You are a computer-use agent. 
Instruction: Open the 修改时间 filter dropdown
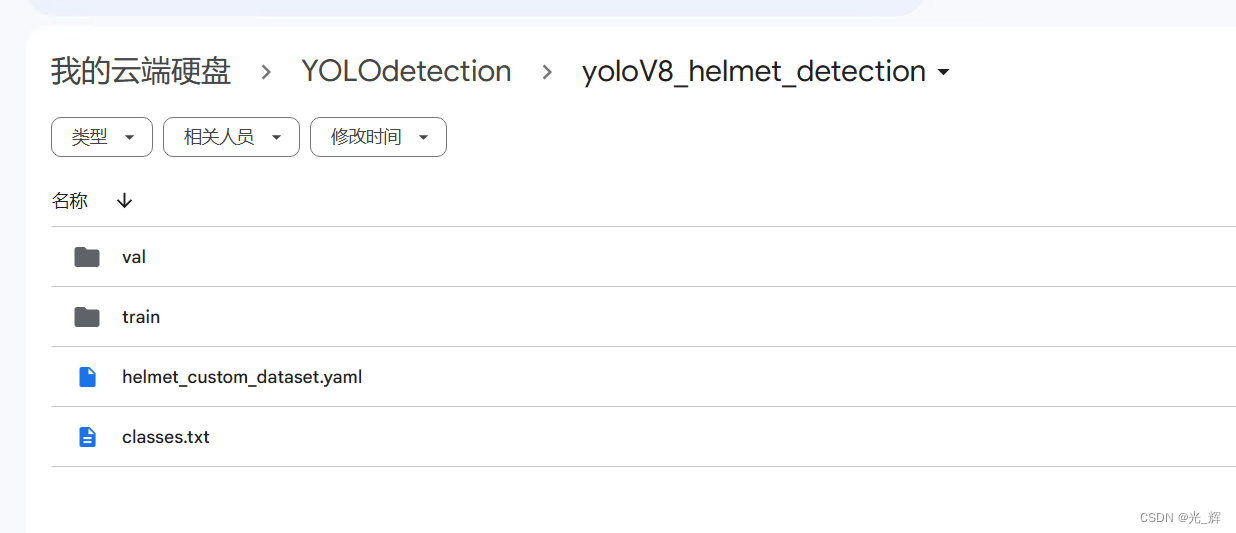(378, 137)
